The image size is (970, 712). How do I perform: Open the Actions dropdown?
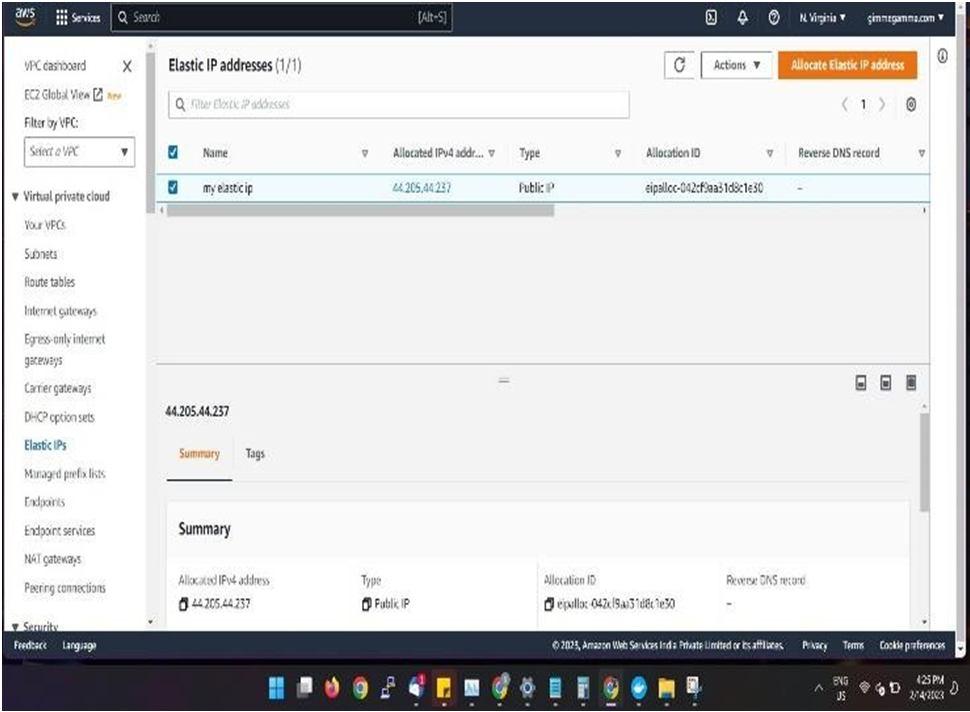(x=736, y=65)
